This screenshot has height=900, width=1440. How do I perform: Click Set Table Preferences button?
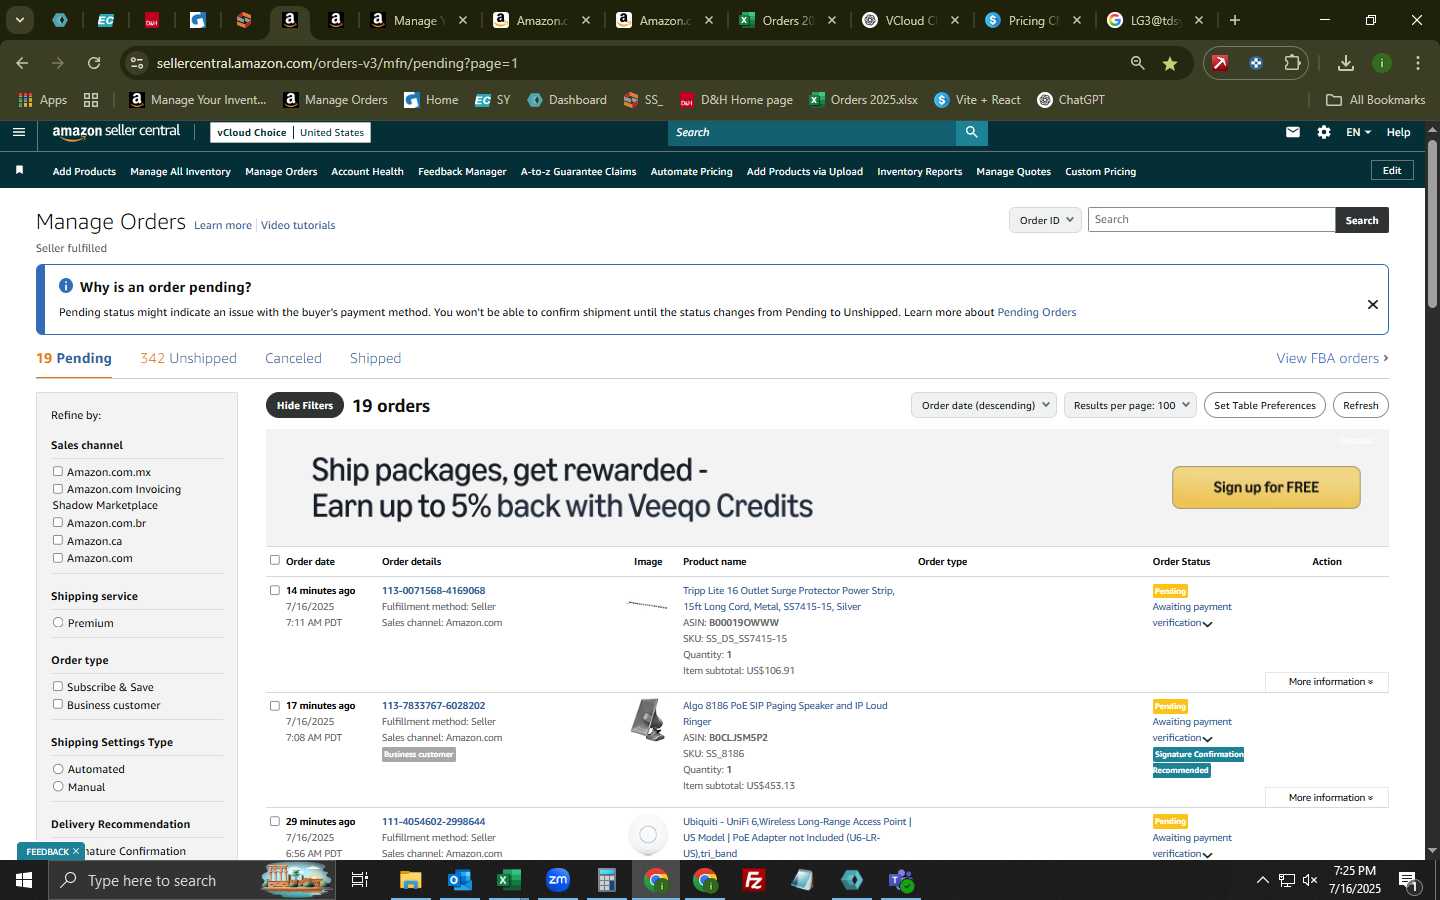coord(1265,405)
